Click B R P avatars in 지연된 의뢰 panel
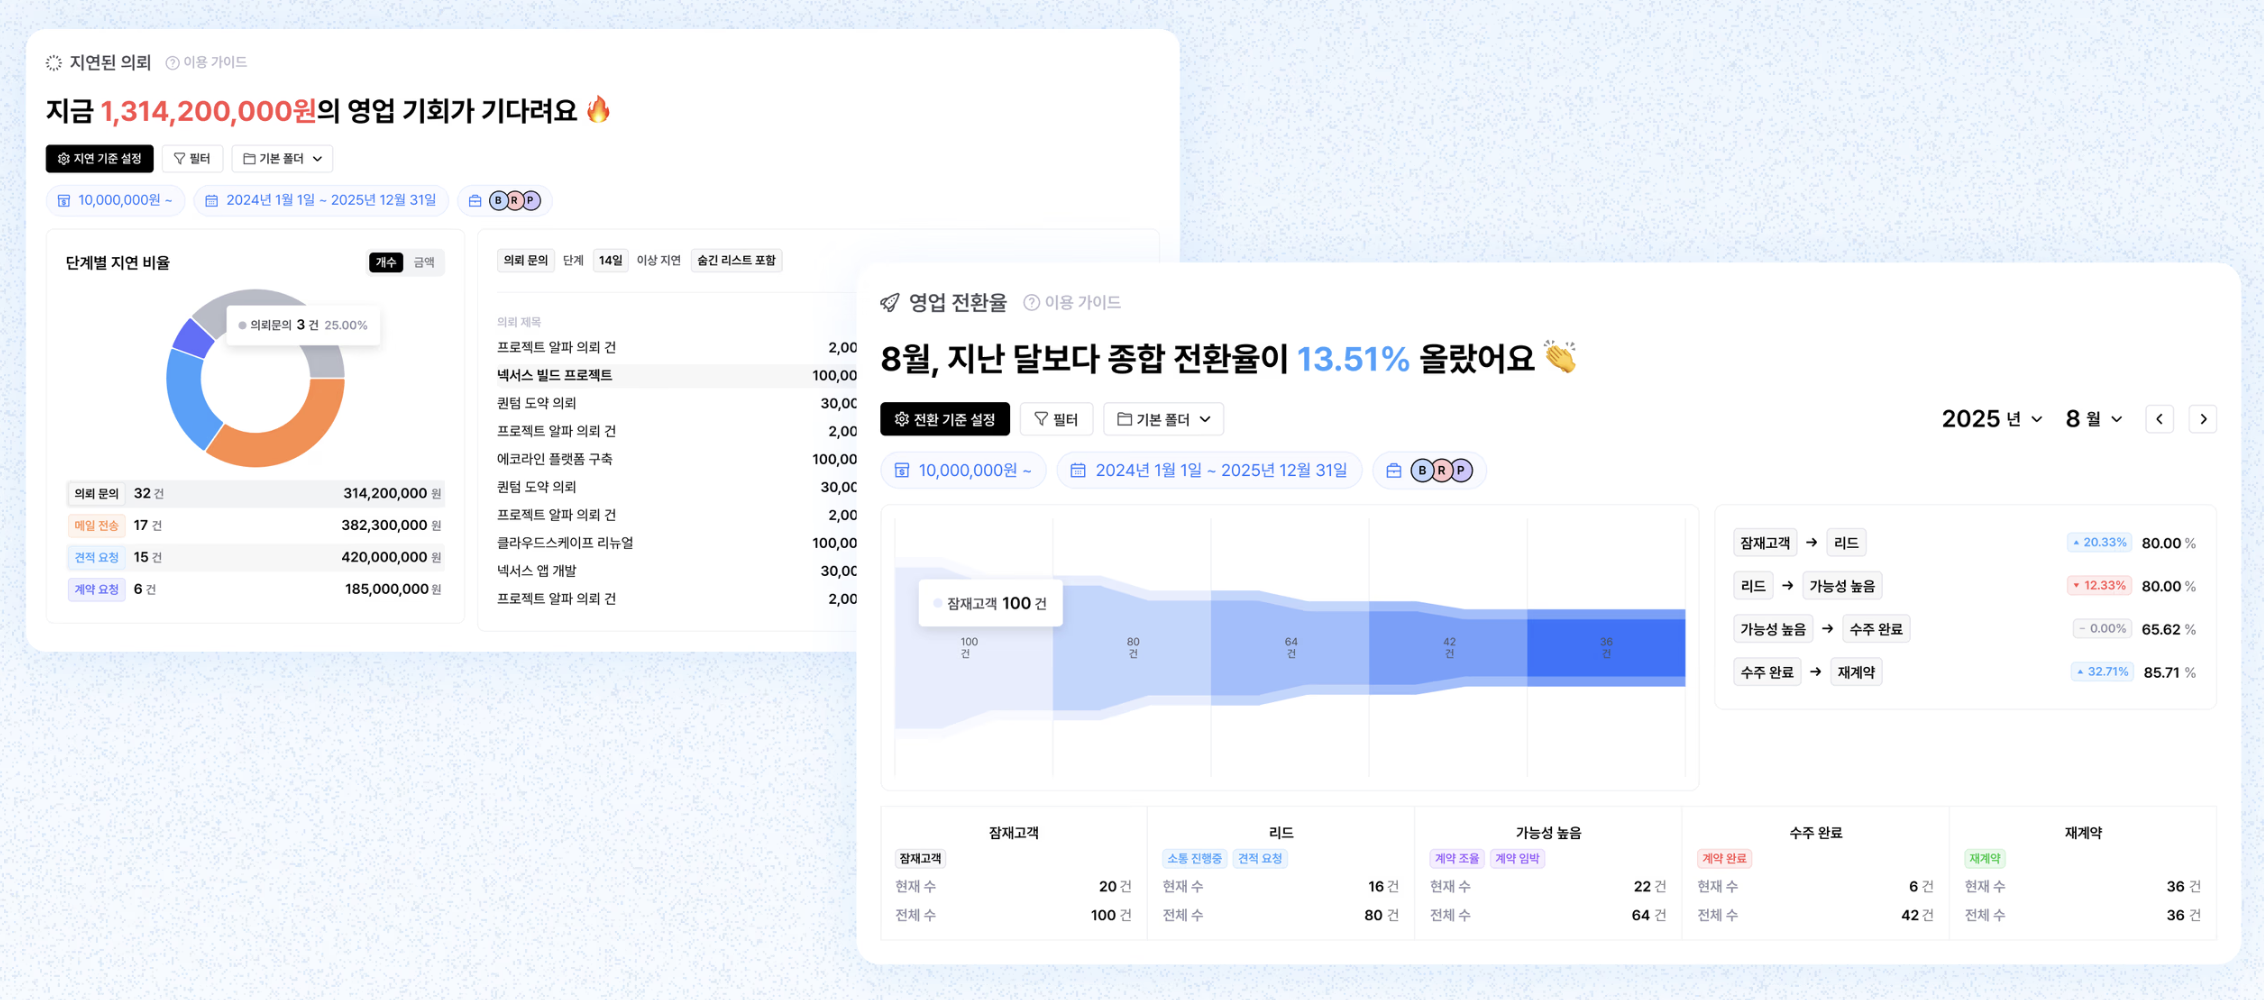 514,200
